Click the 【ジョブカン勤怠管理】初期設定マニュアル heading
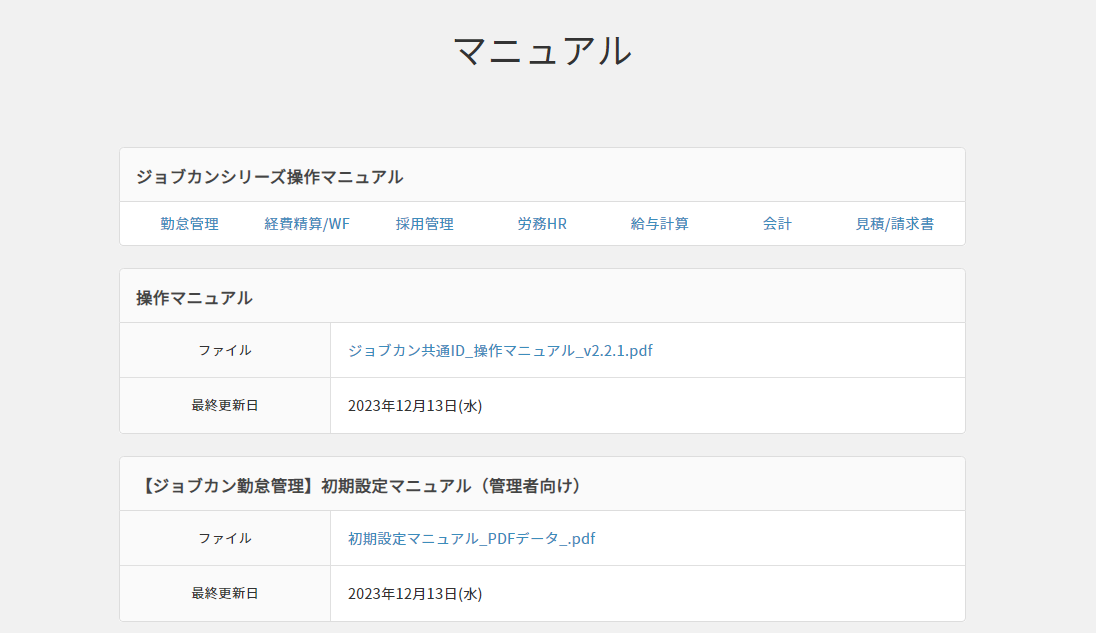The height and width of the screenshot is (633, 1096). tap(360, 486)
